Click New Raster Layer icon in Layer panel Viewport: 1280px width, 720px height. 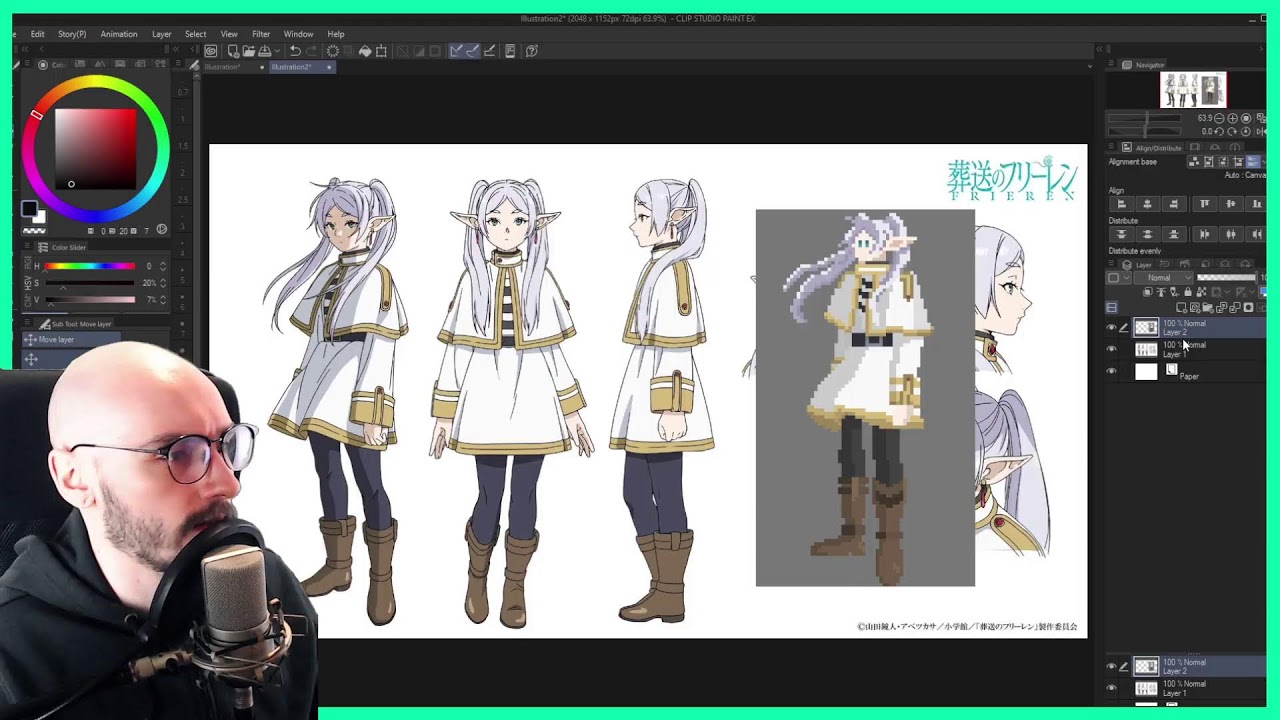tap(1181, 307)
